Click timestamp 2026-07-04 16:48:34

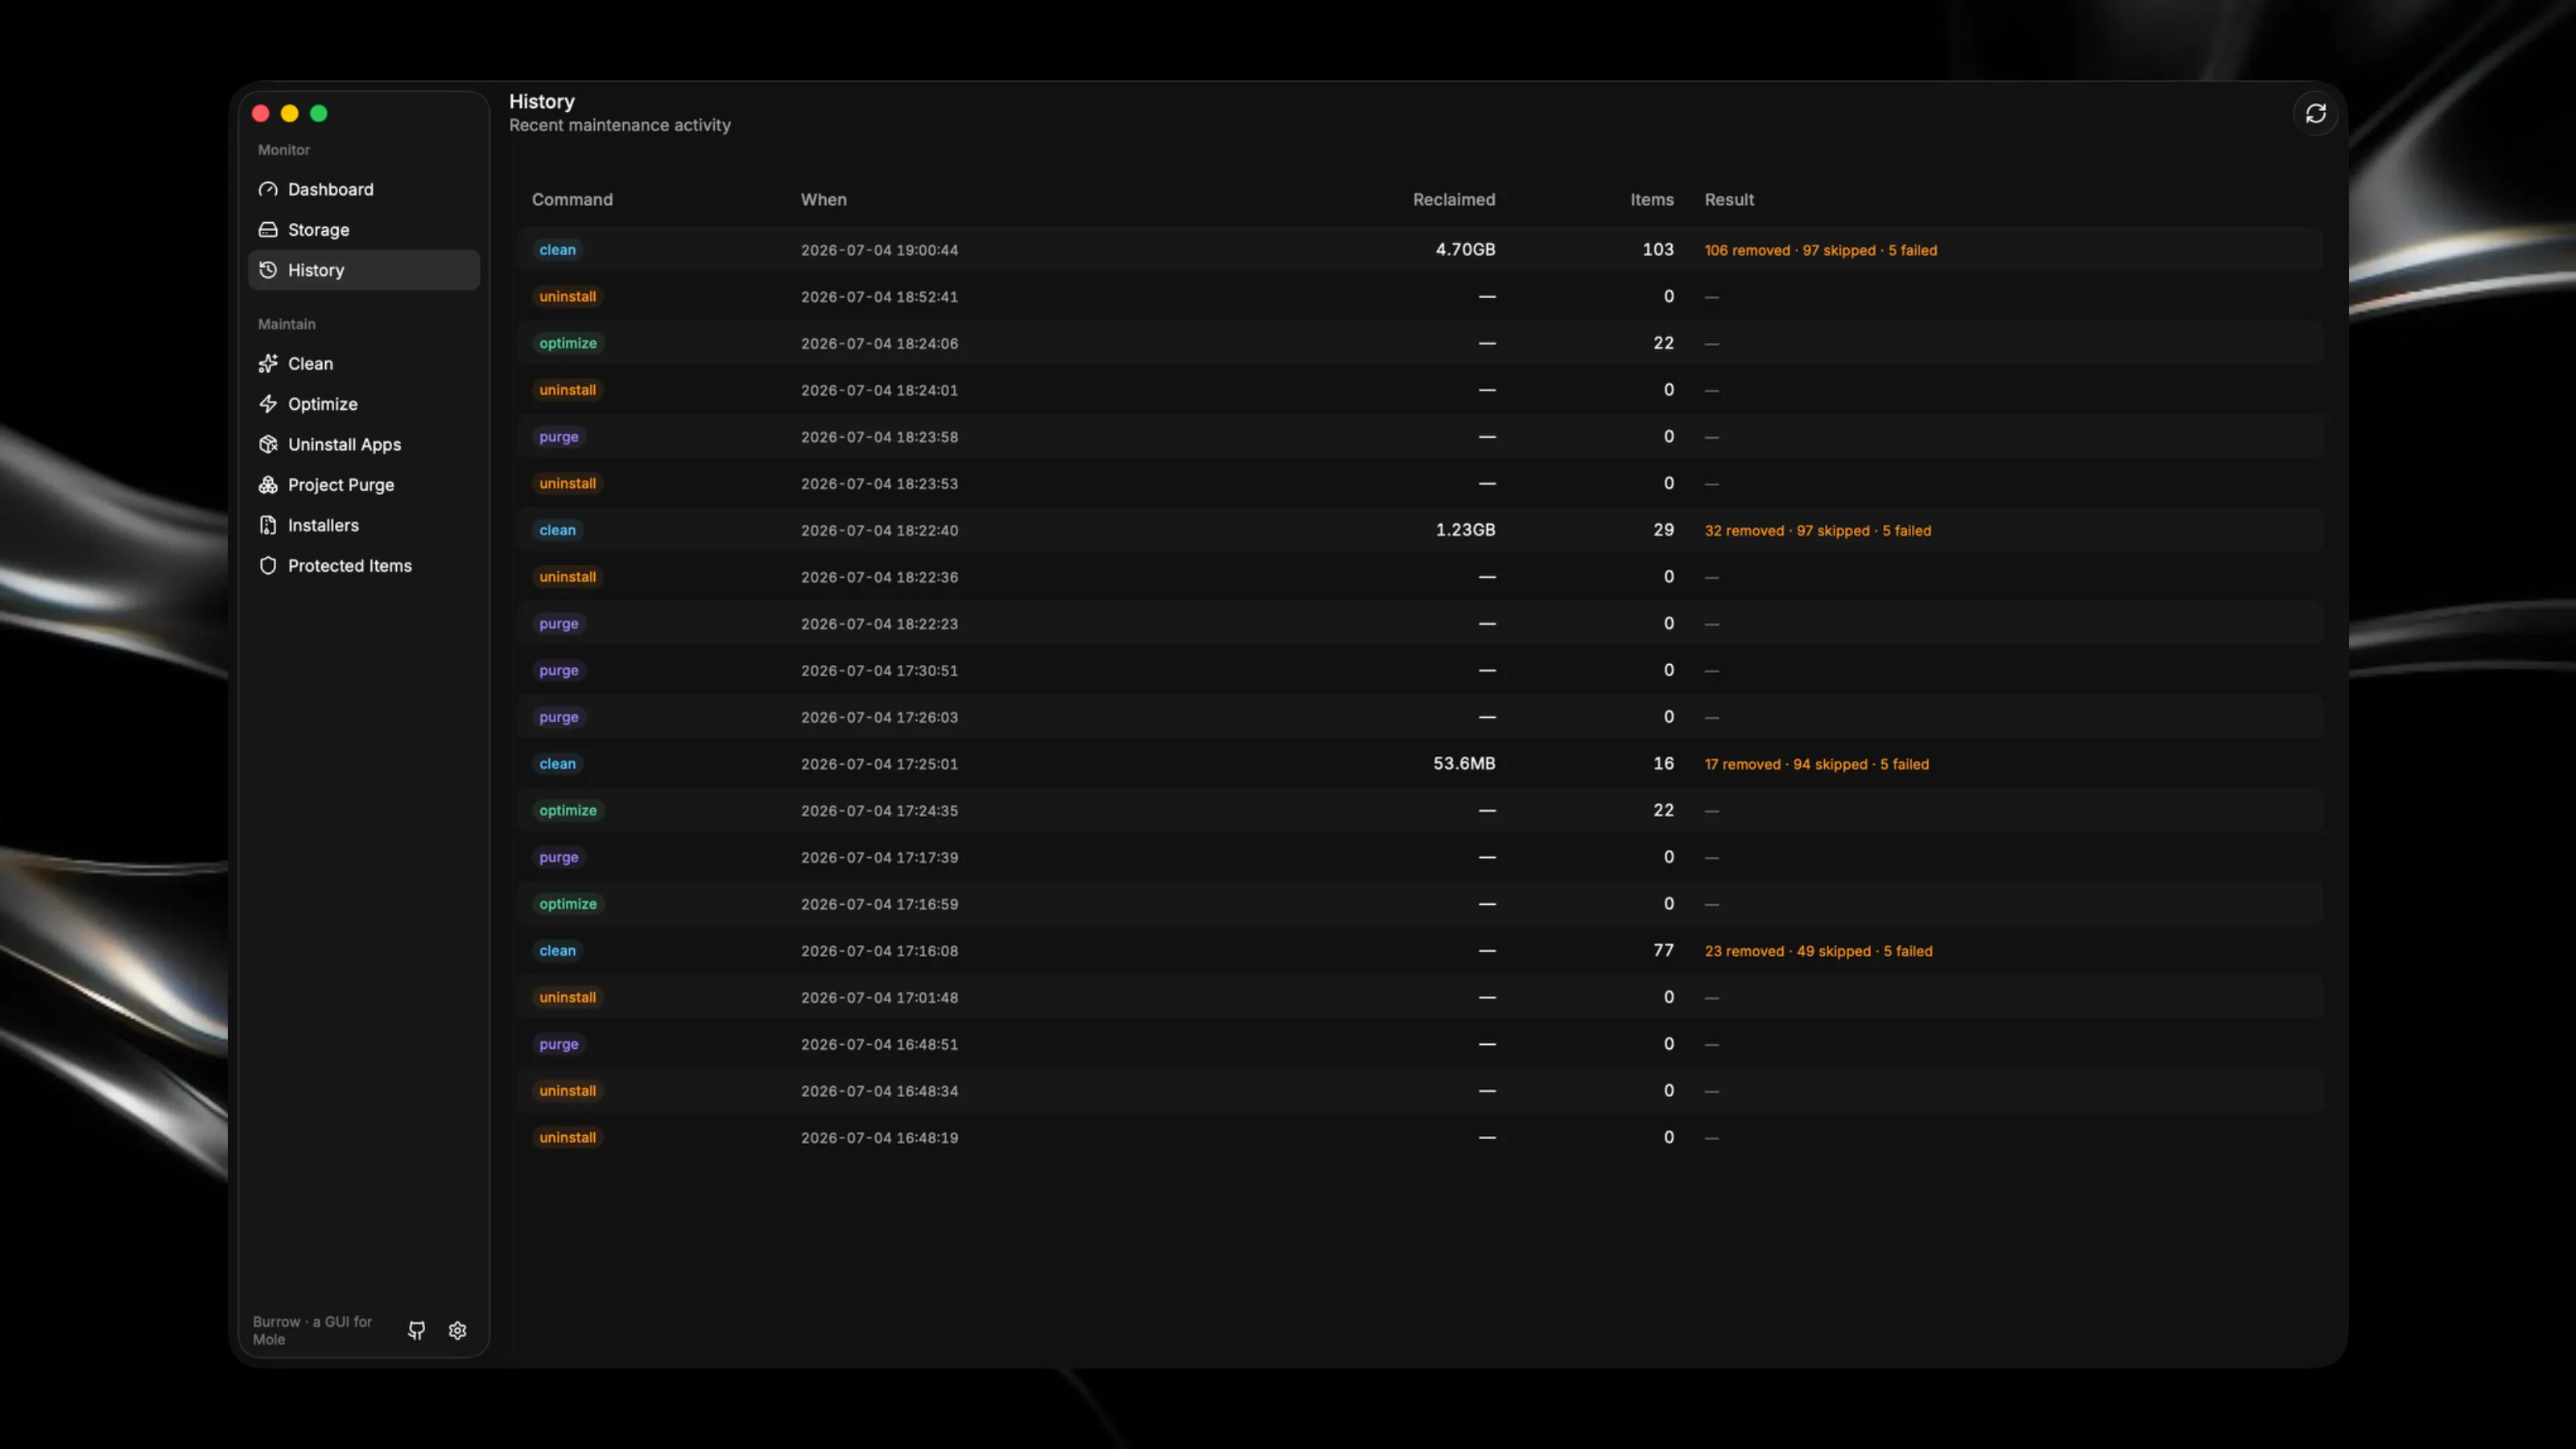tap(879, 1091)
